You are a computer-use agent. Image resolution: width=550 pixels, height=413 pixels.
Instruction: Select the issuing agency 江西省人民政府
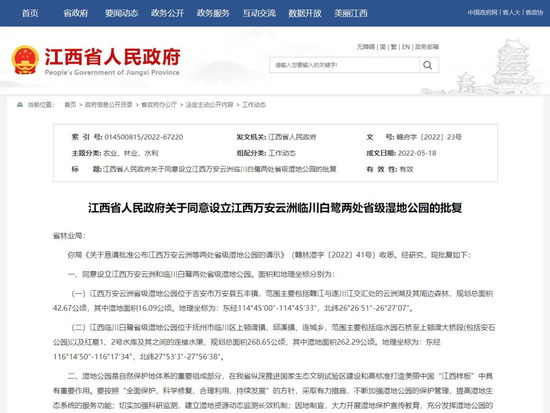point(292,137)
